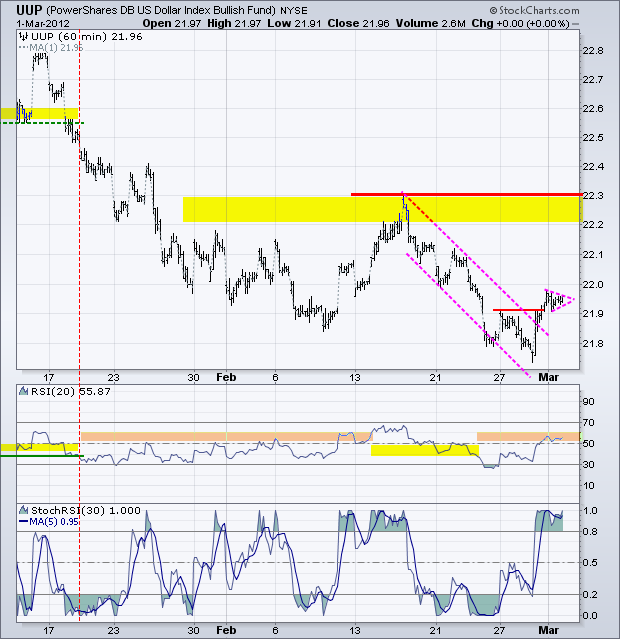Click Mar on the price panel date axis
Image resolution: width=620 pixels, height=639 pixels.
coord(548,377)
